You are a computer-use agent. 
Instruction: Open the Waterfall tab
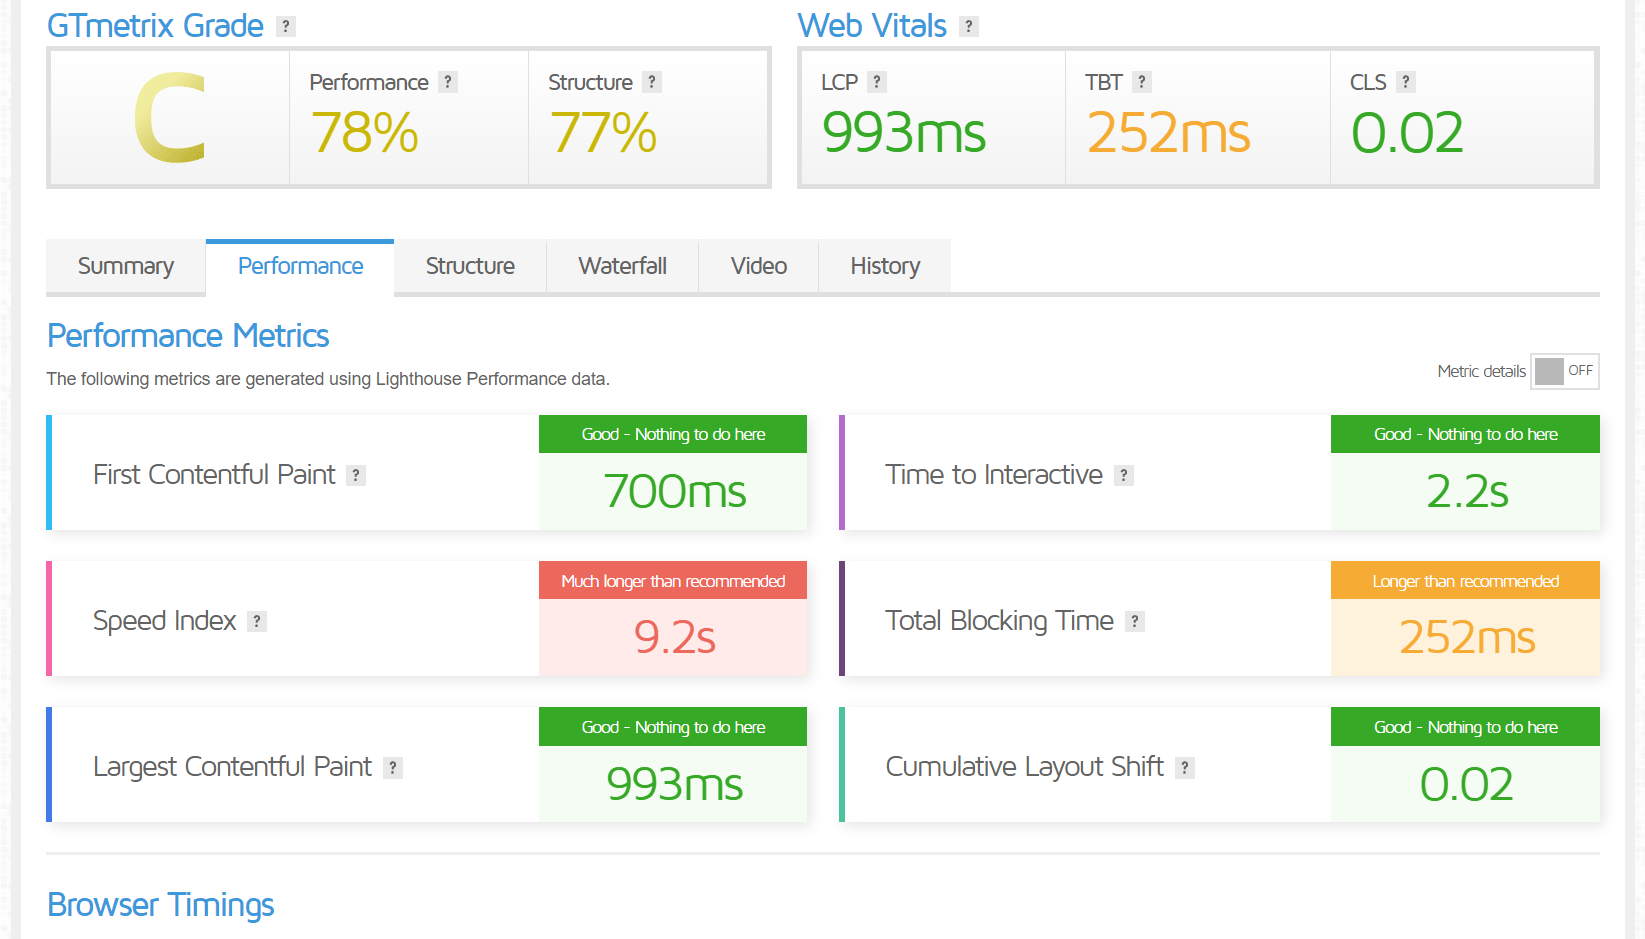(x=622, y=266)
